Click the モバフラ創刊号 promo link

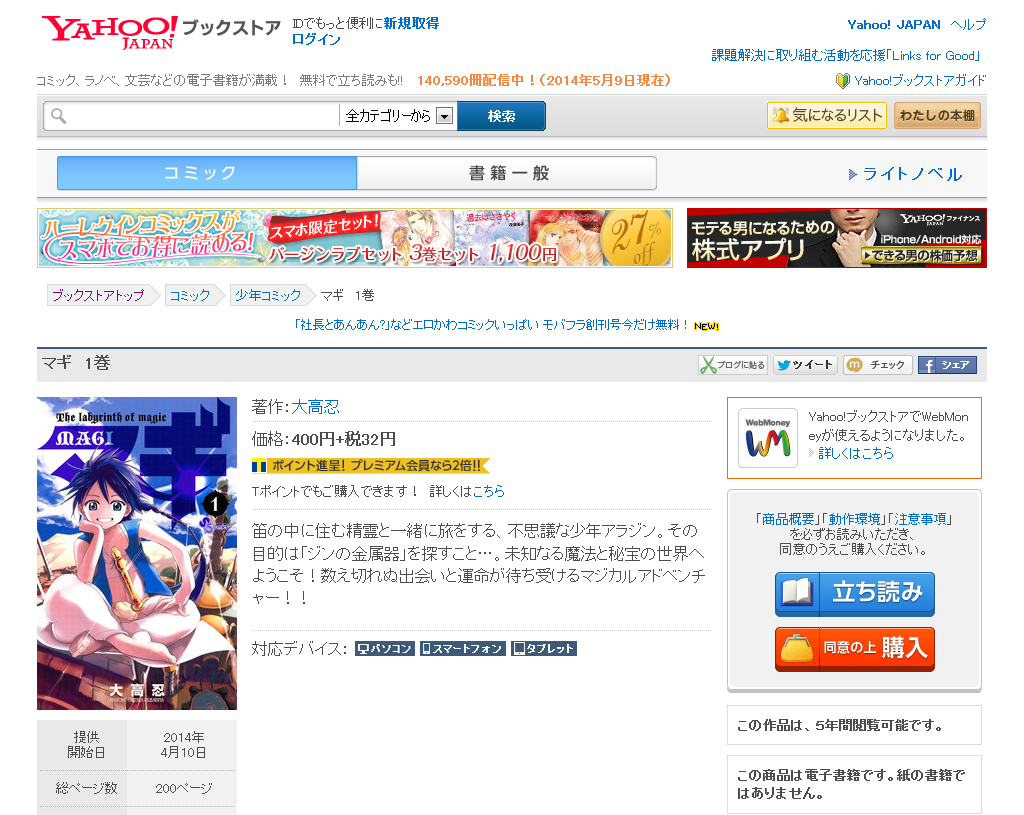tap(491, 325)
